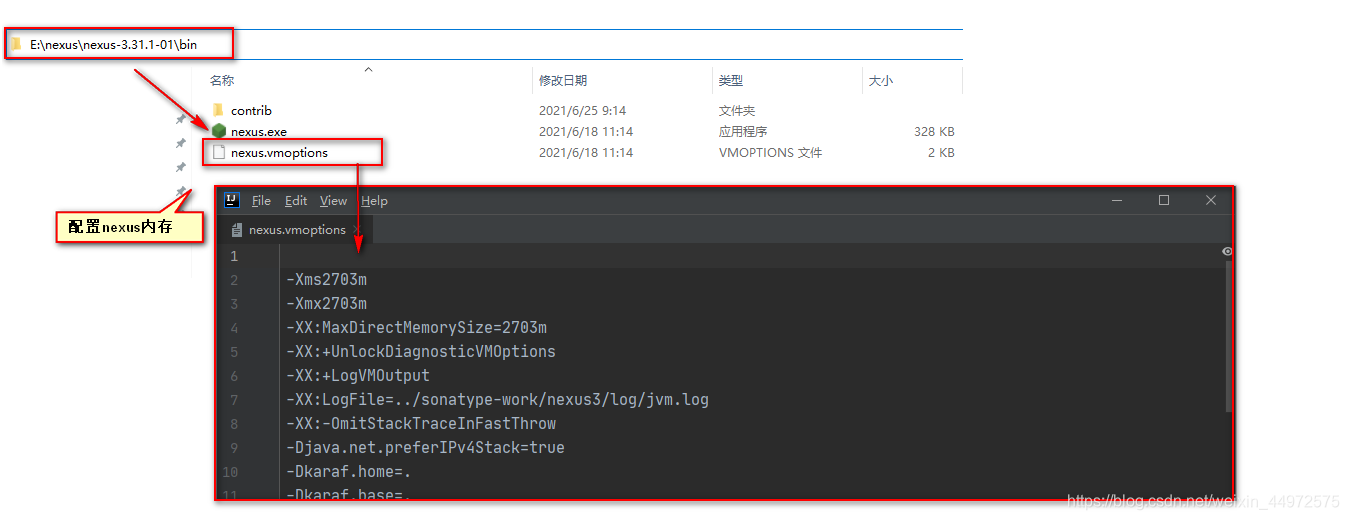
Task: Open the File menu
Action: pos(261,201)
